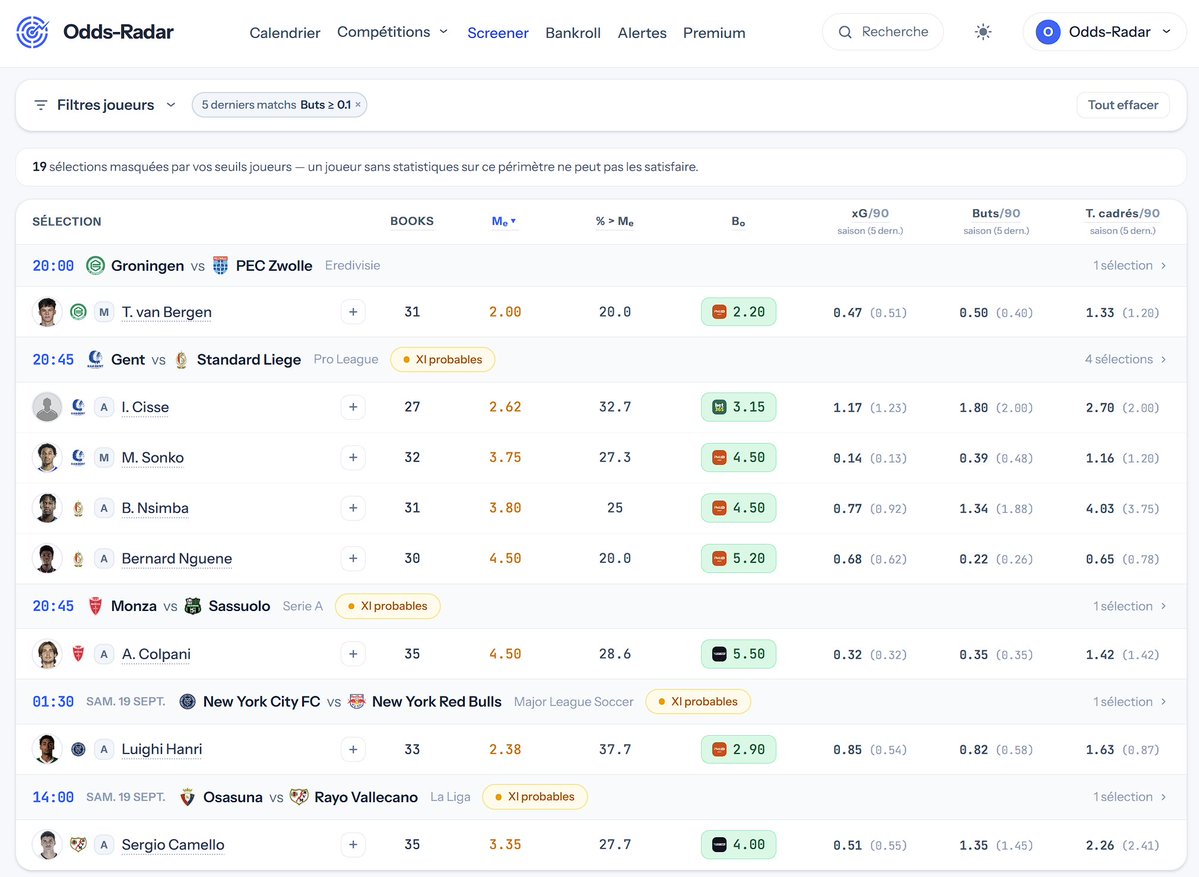Open the Sergio Camello player link
The image size is (1199, 877).
click(173, 844)
